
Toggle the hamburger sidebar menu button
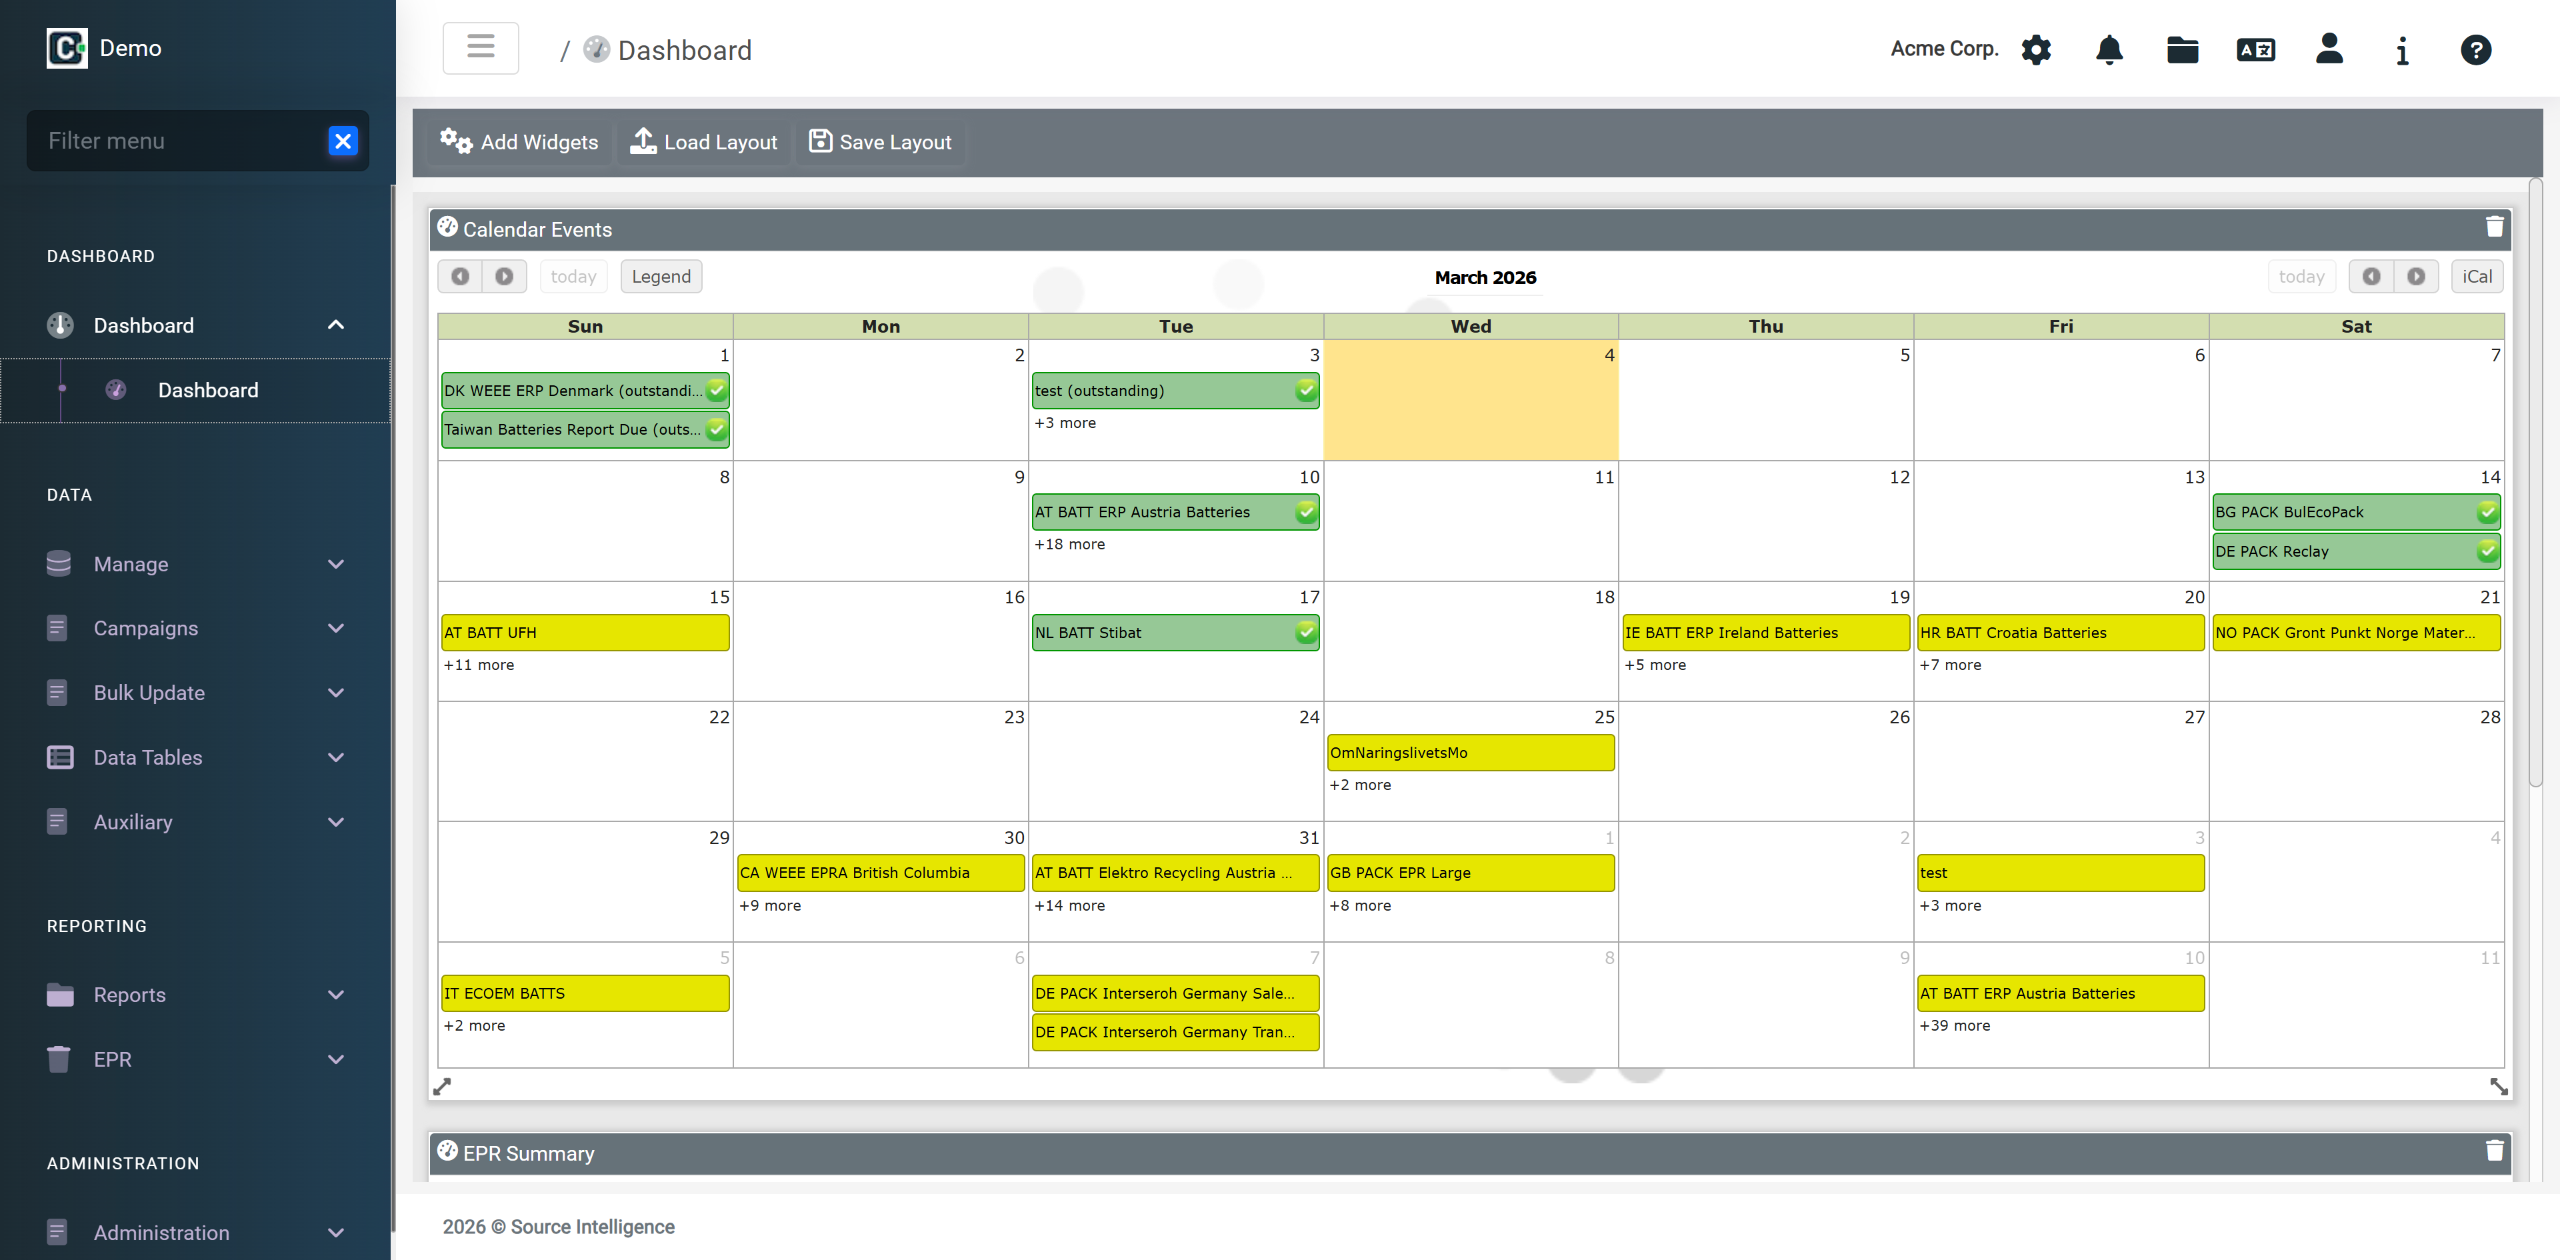click(x=481, y=48)
